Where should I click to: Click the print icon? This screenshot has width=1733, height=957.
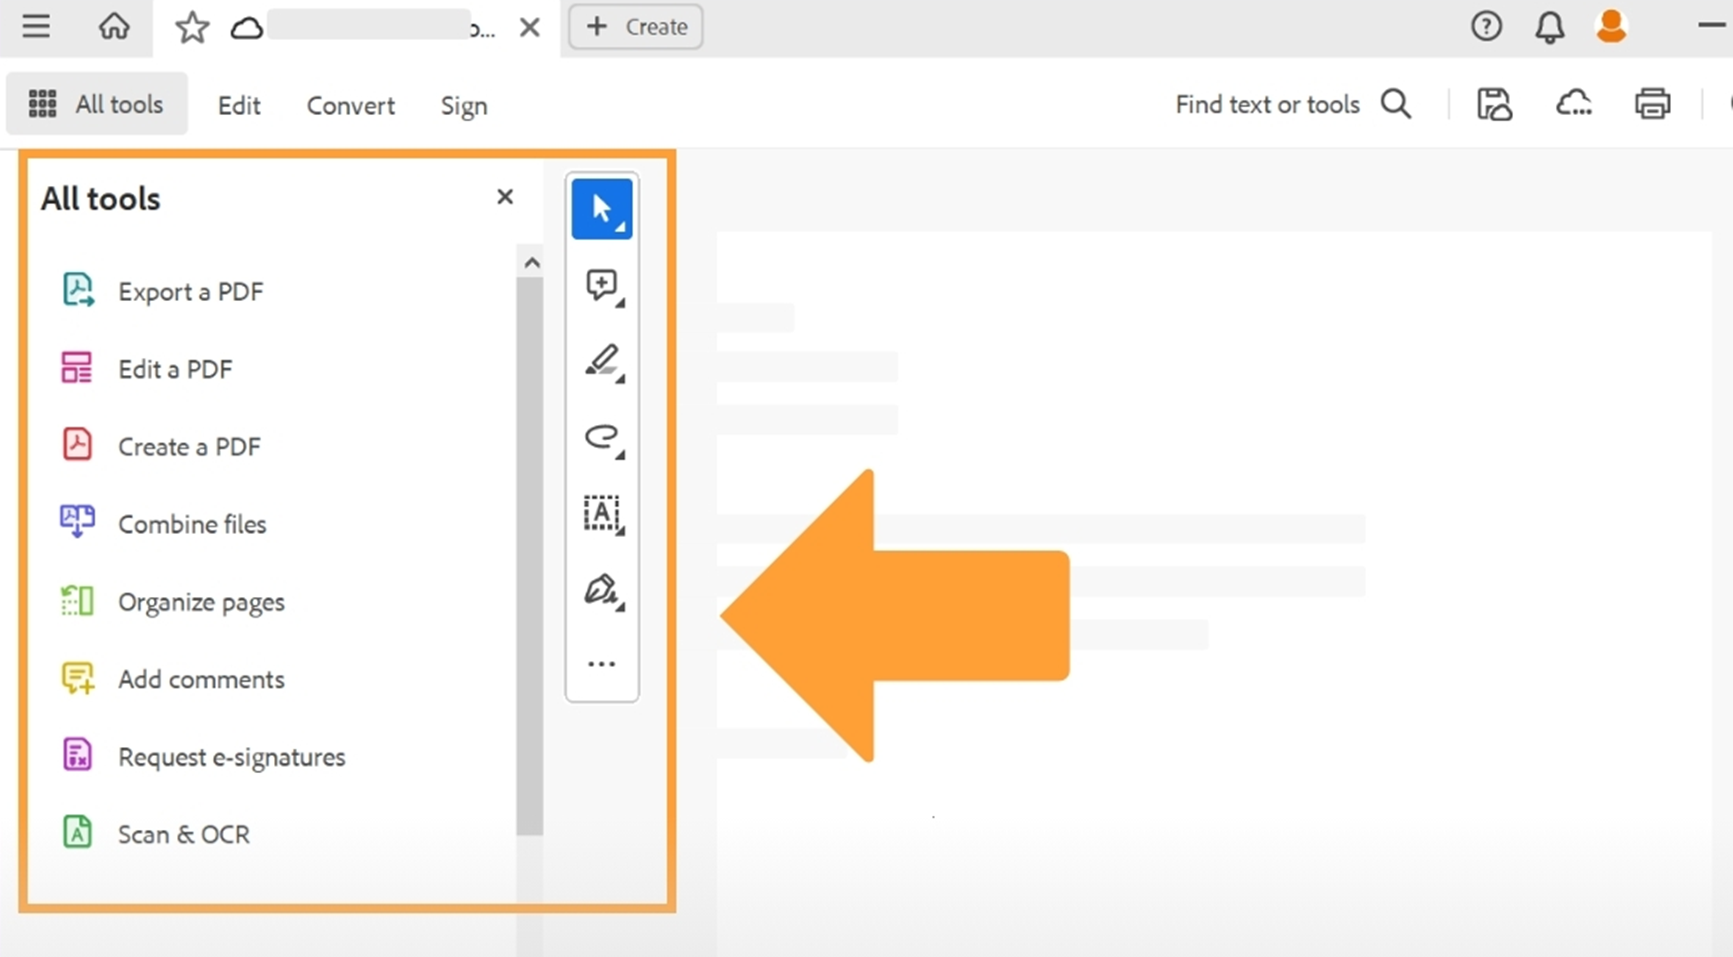pyautogui.click(x=1652, y=104)
